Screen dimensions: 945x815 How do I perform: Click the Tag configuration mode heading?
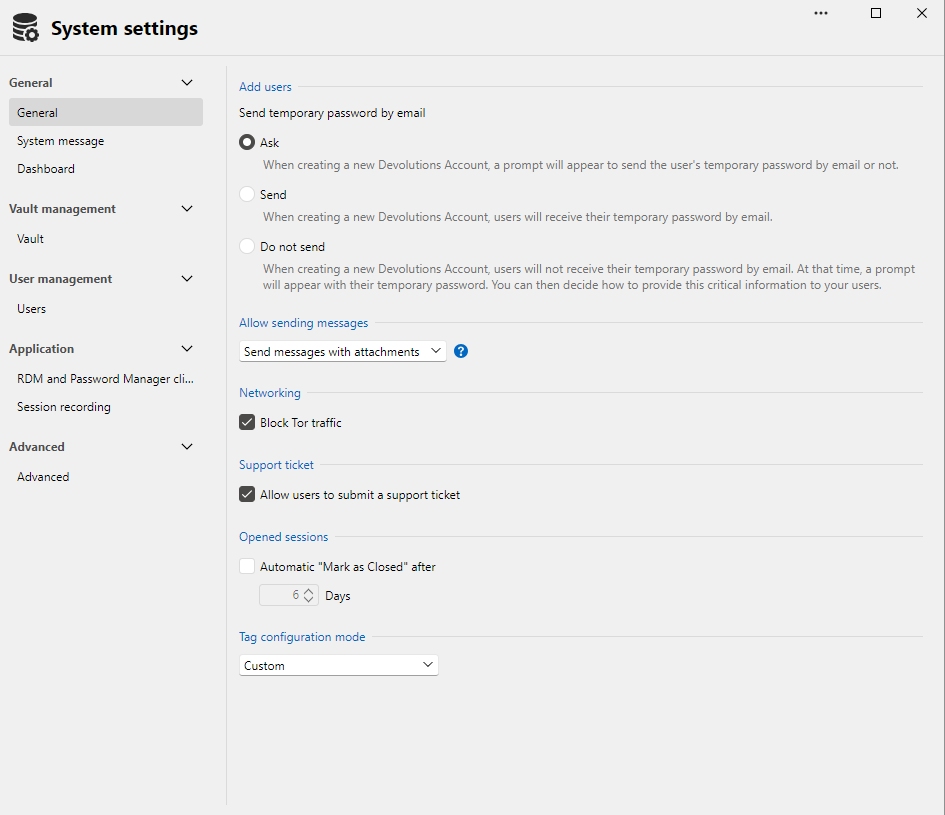click(302, 637)
